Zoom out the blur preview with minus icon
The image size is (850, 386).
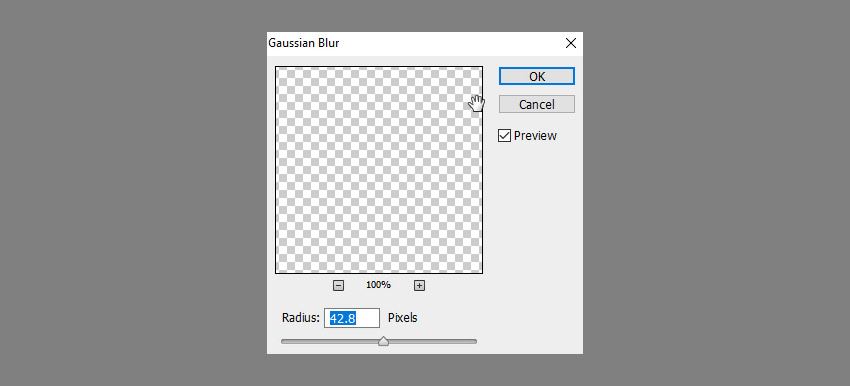(x=338, y=285)
